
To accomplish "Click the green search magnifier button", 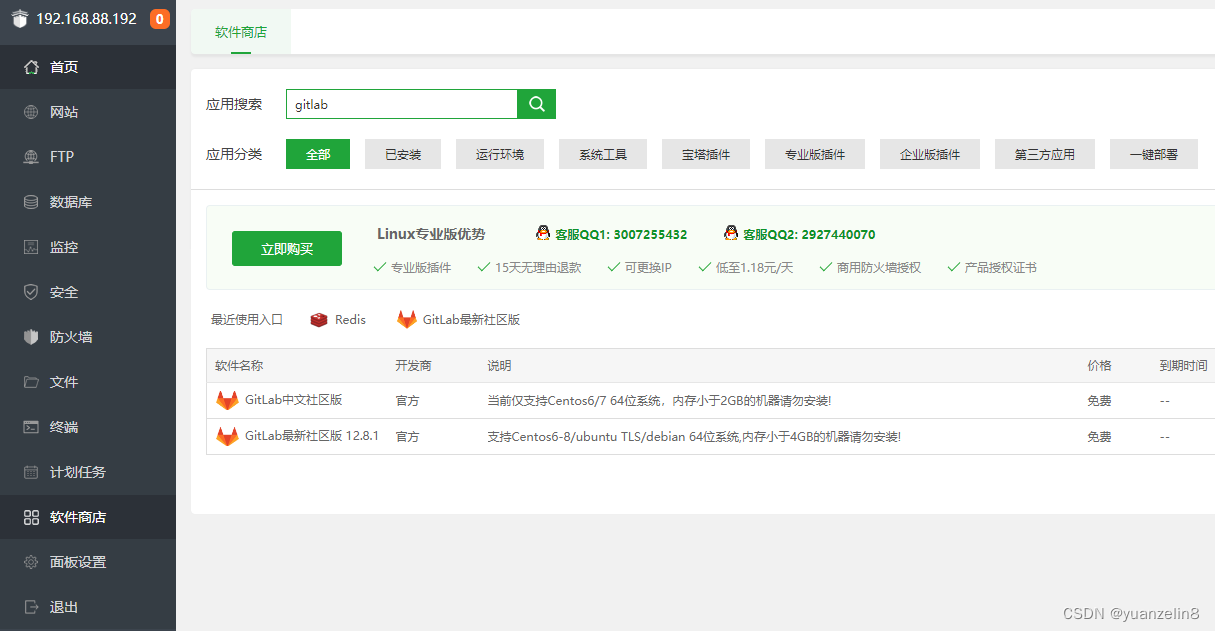I will click(x=536, y=104).
